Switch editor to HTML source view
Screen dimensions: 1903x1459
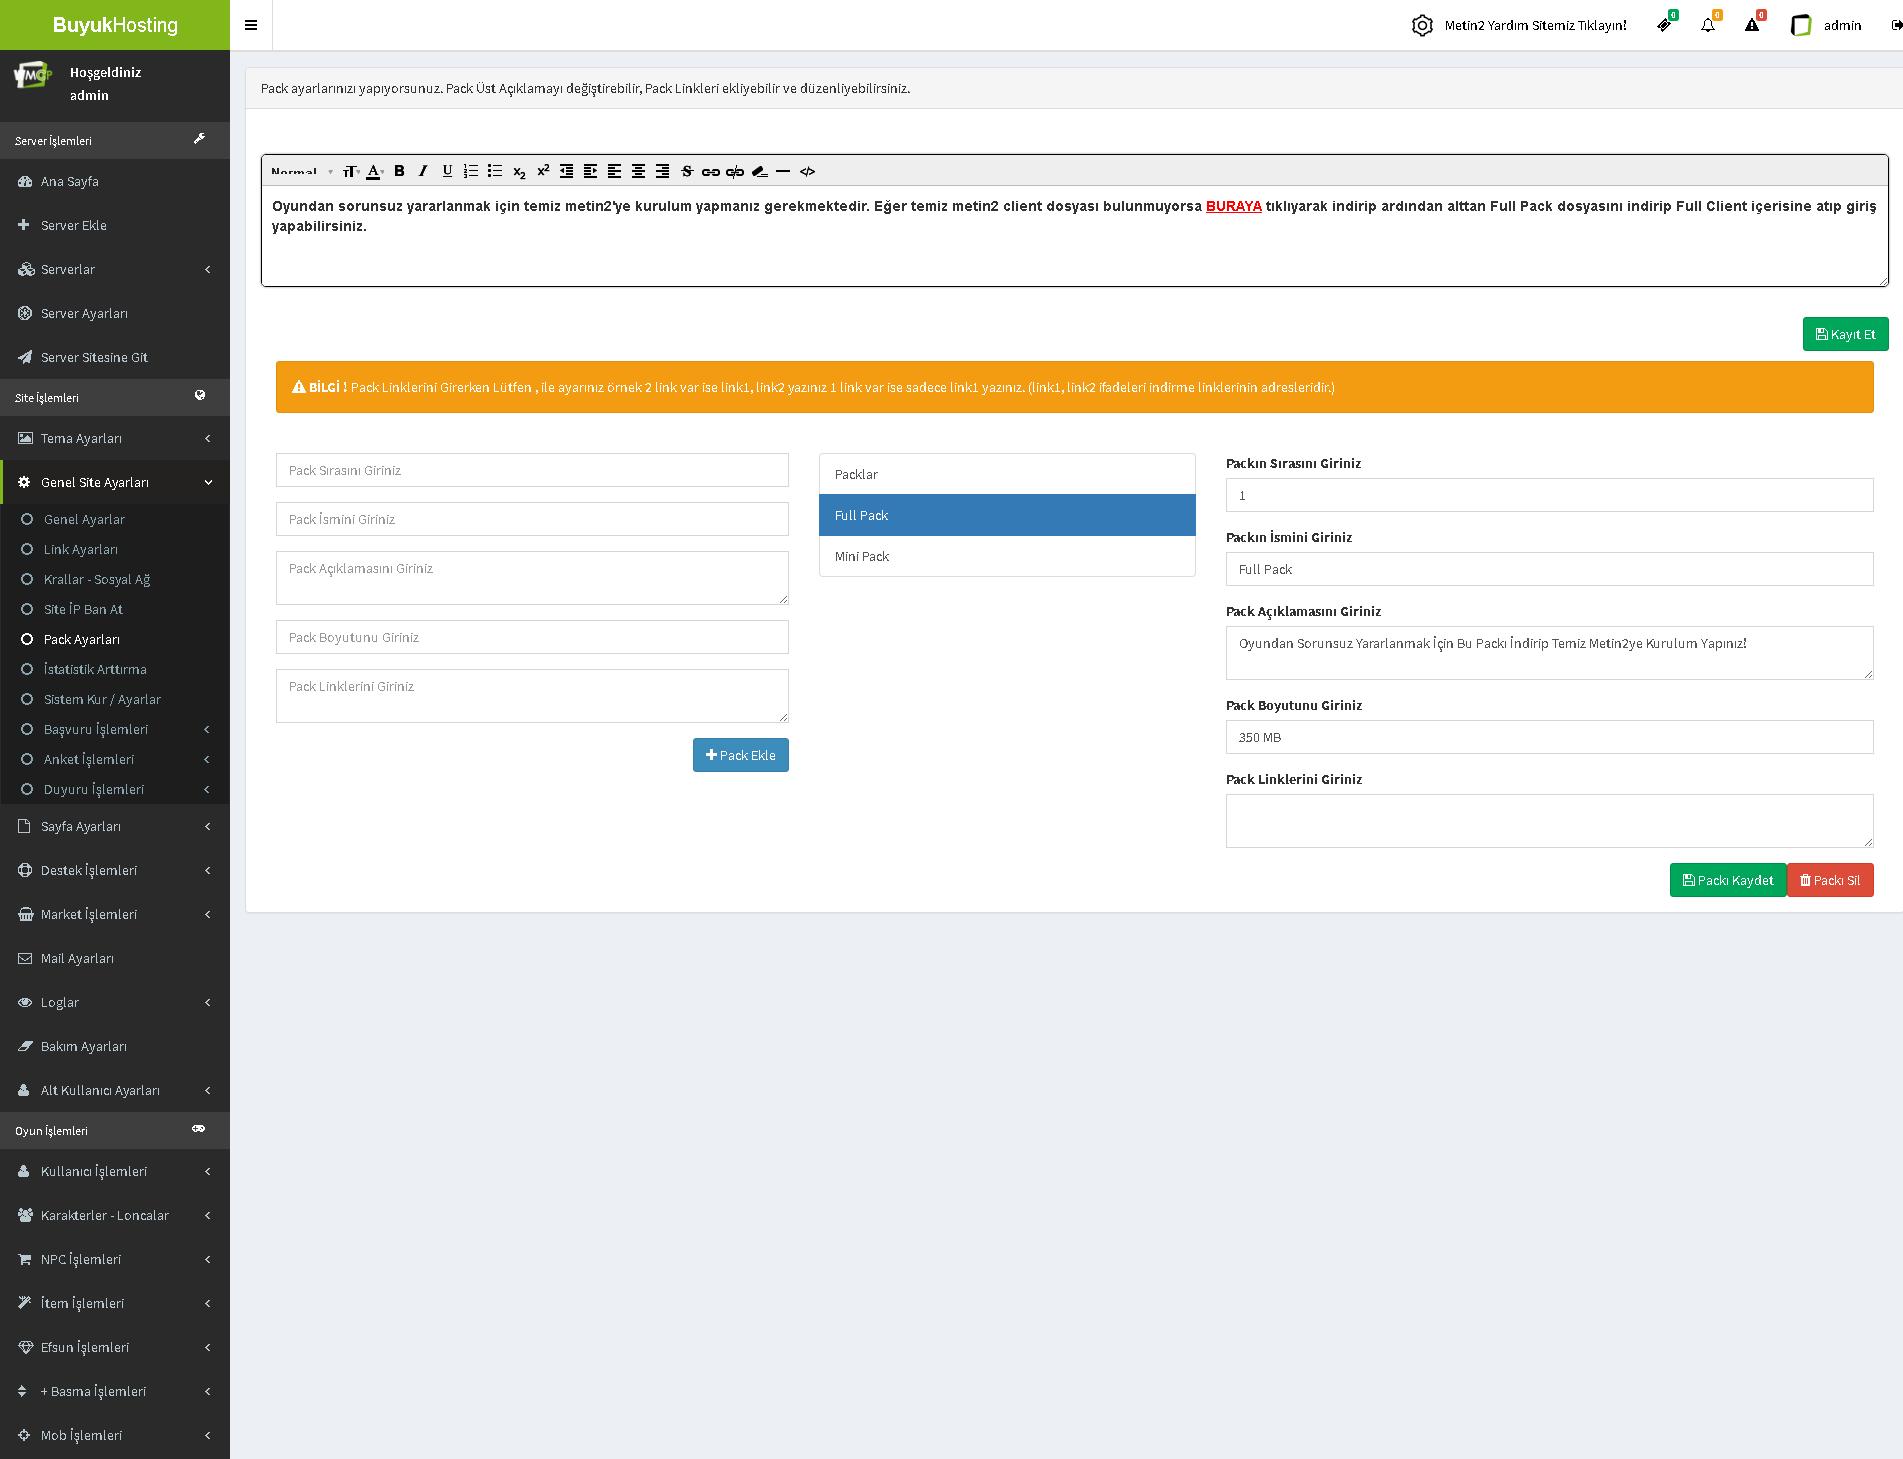[x=807, y=171]
